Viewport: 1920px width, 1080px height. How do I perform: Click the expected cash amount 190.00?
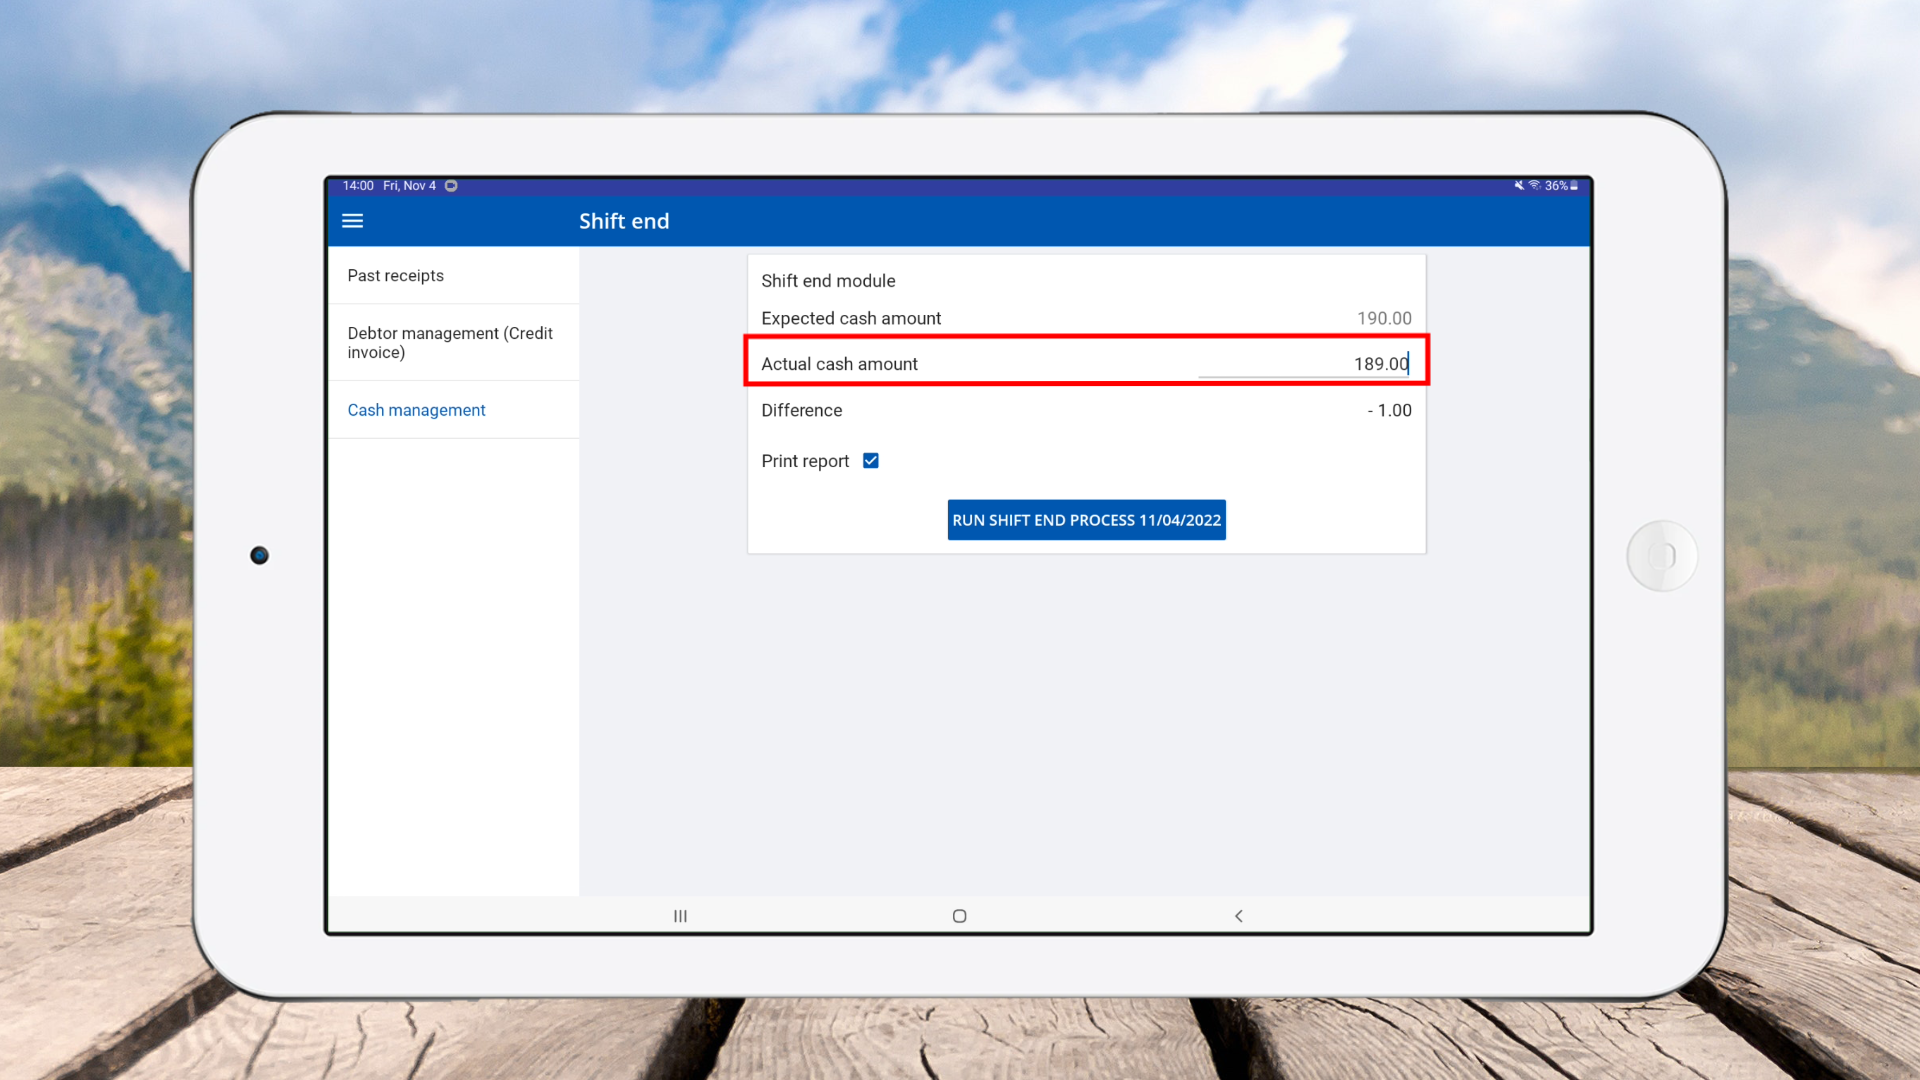[x=1384, y=319]
